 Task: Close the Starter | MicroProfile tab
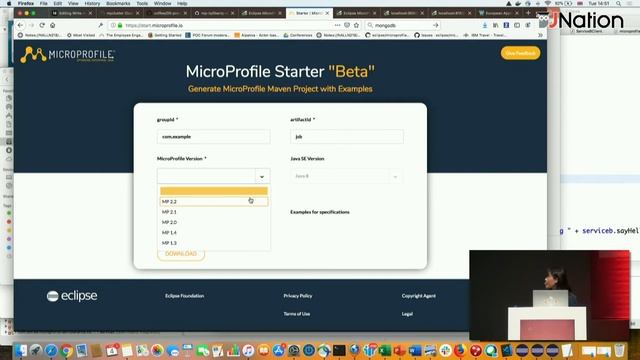327,13
